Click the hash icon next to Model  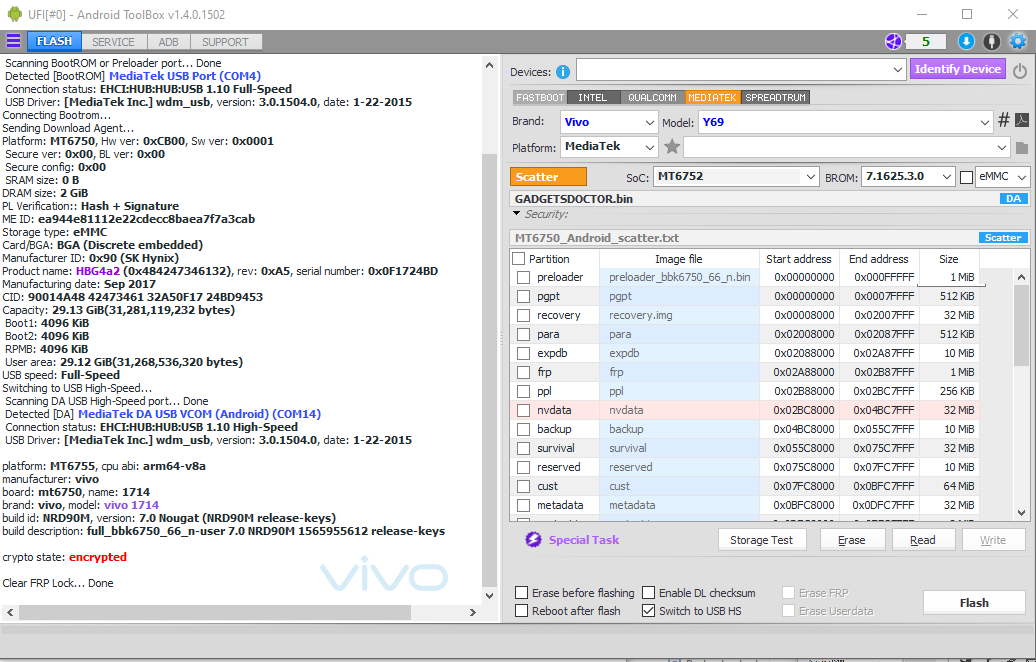point(1003,121)
